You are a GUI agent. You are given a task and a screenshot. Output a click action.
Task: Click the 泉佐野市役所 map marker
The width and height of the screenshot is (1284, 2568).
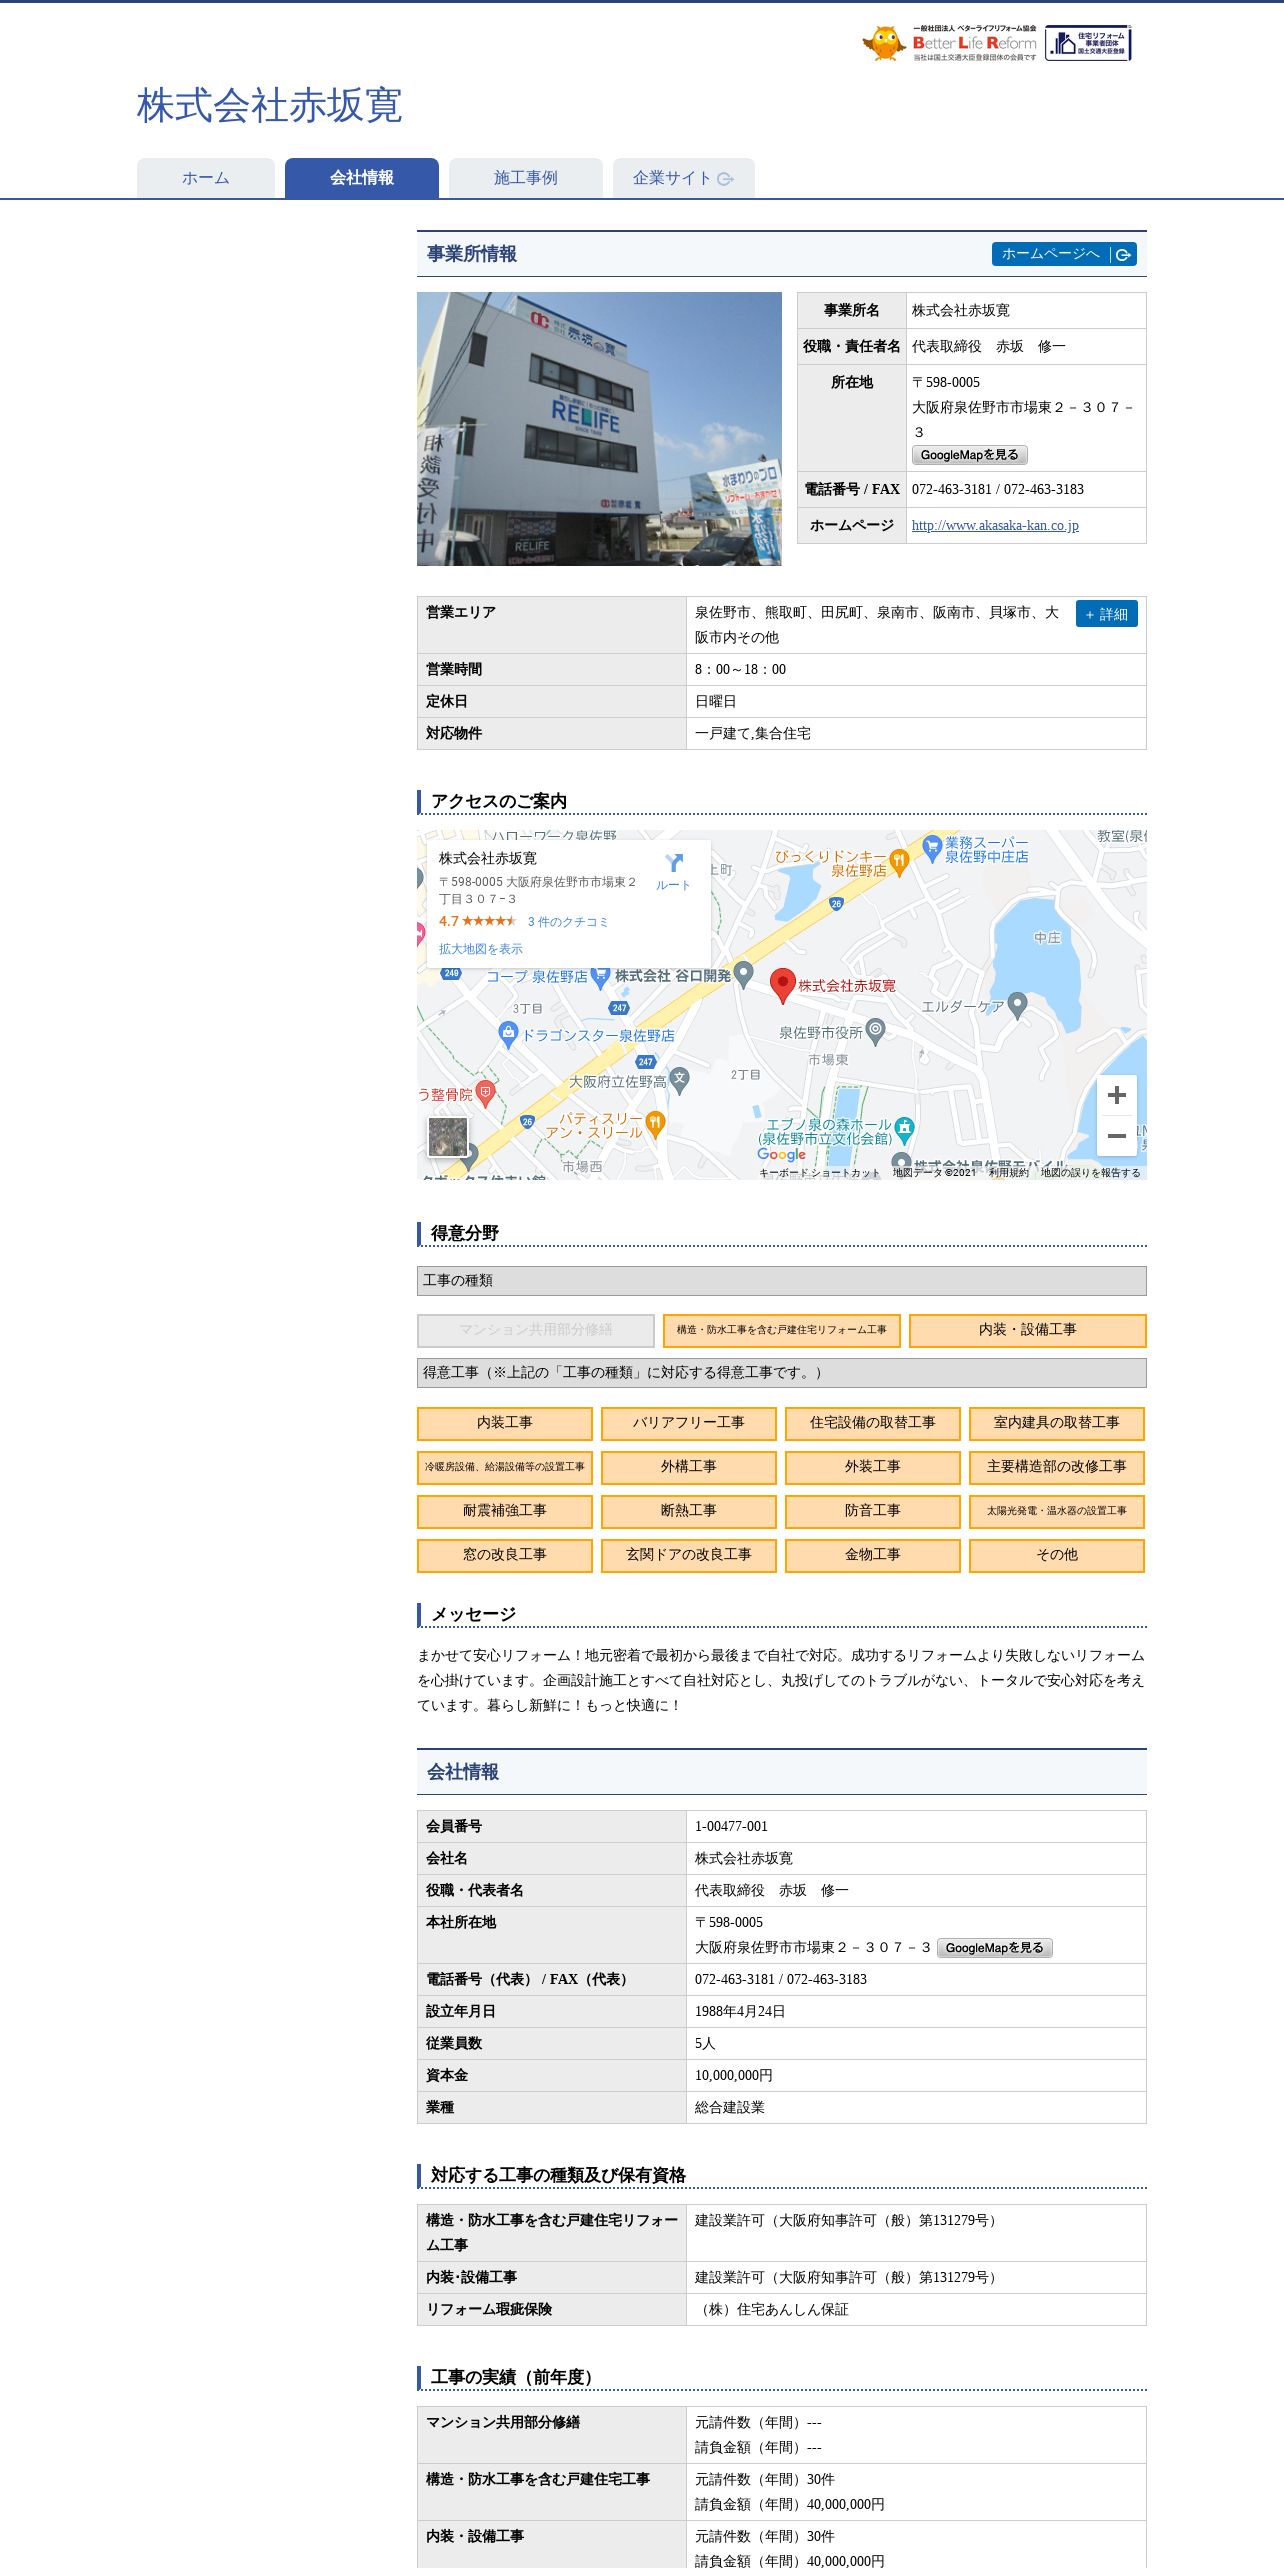click(x=876, y=1030)
